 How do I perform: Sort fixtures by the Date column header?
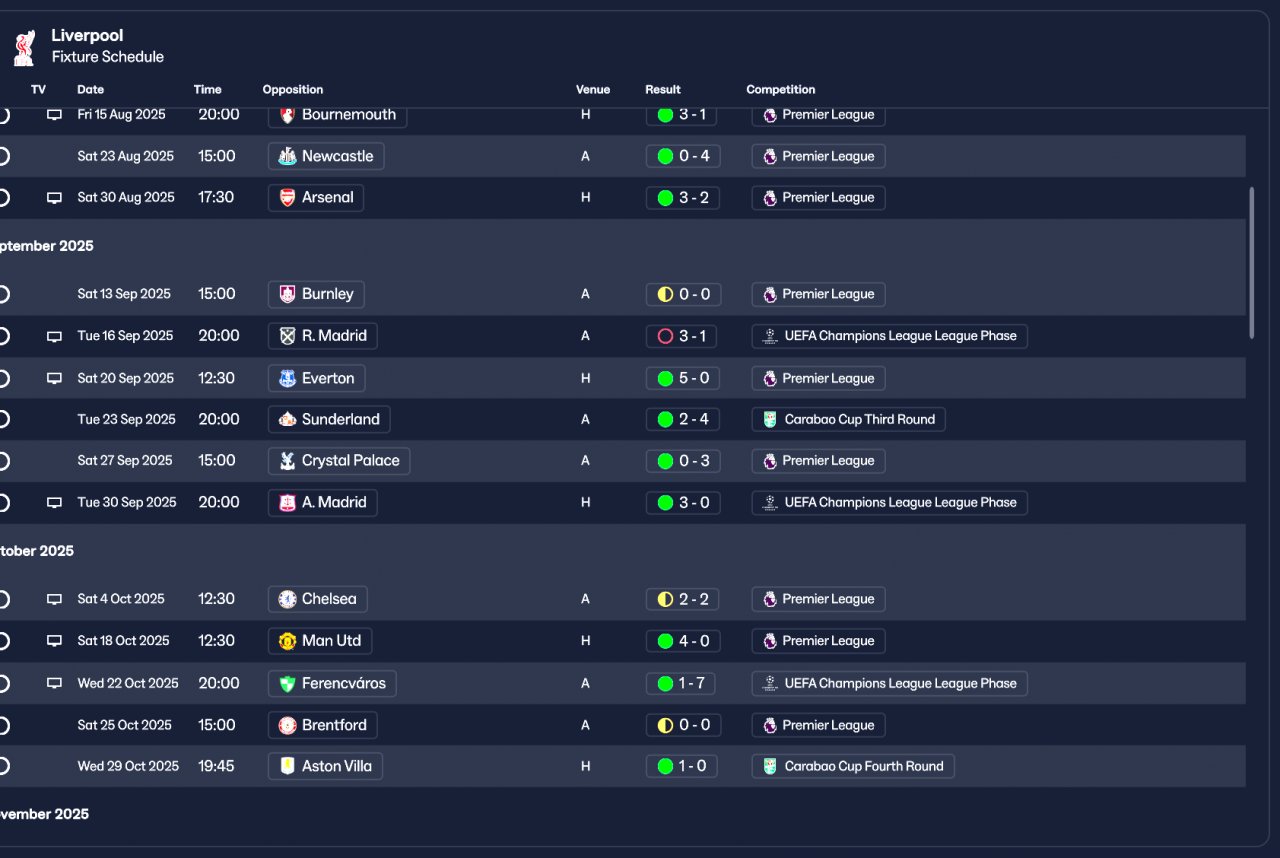90,90
